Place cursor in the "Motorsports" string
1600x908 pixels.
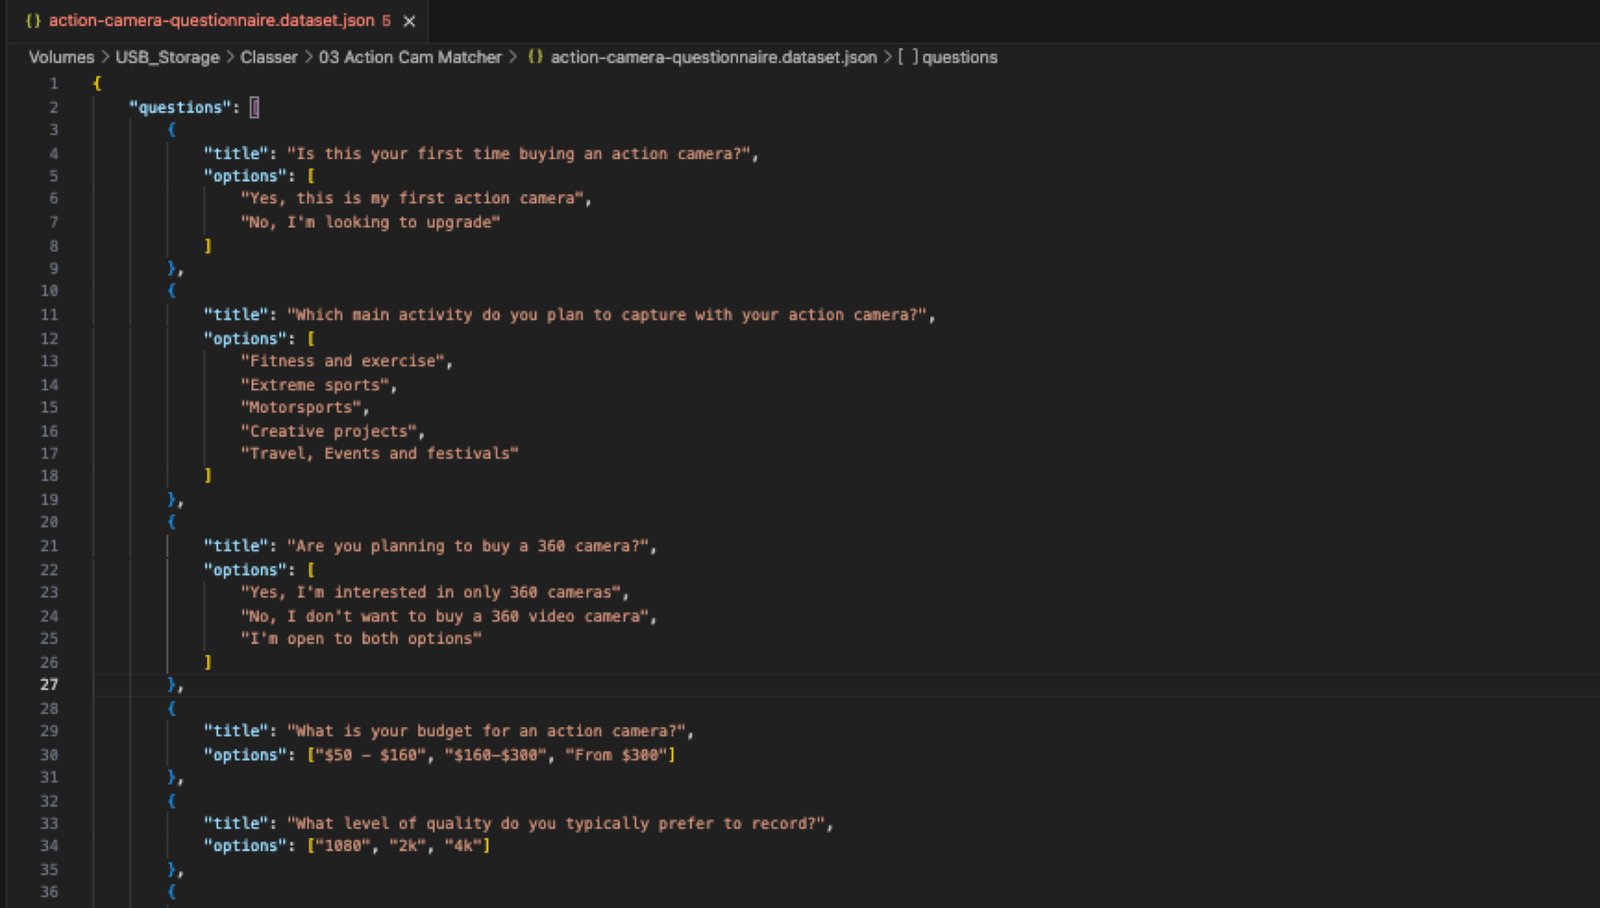(x=301, y=408)
